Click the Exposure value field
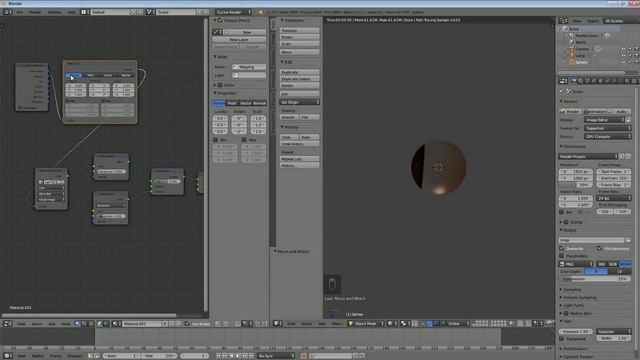 point(576,331)
